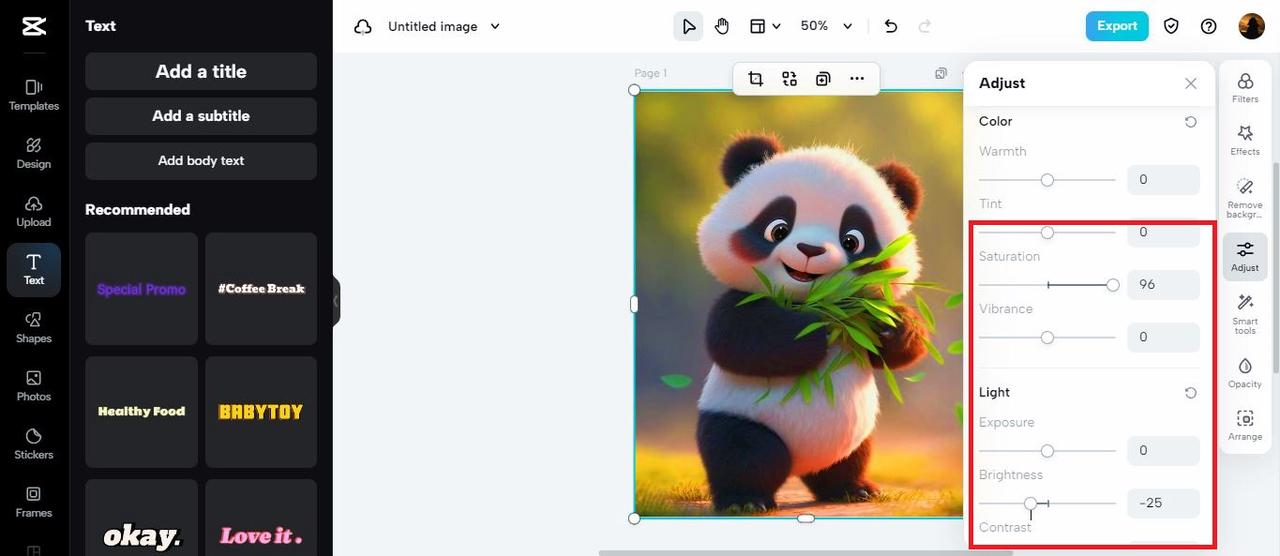1280x556 pixels.
Task: Click the Vibrance slider handle
Action: click(x=1047, y=337)
